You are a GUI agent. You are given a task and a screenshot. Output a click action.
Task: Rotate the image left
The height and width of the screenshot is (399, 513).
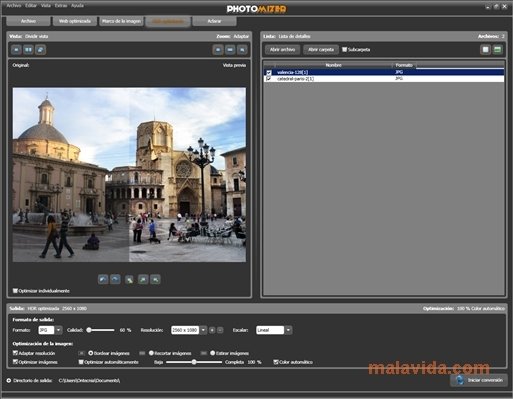(103, 279)
